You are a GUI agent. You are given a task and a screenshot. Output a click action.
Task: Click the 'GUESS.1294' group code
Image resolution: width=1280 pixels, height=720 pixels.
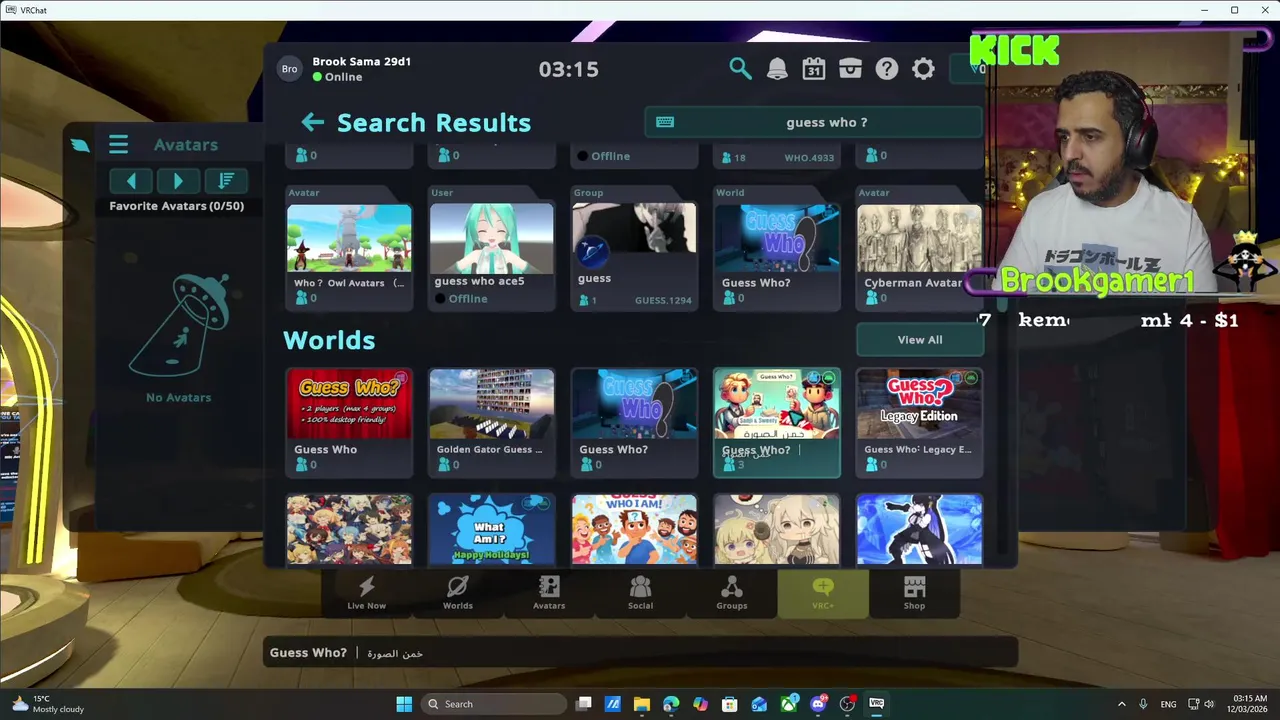pyautogui.click(x=663, y=300)
